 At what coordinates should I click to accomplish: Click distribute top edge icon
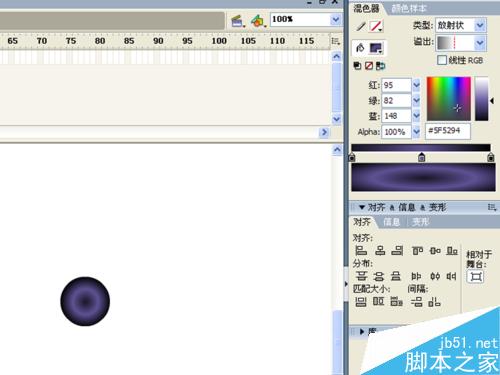point(361,276)
